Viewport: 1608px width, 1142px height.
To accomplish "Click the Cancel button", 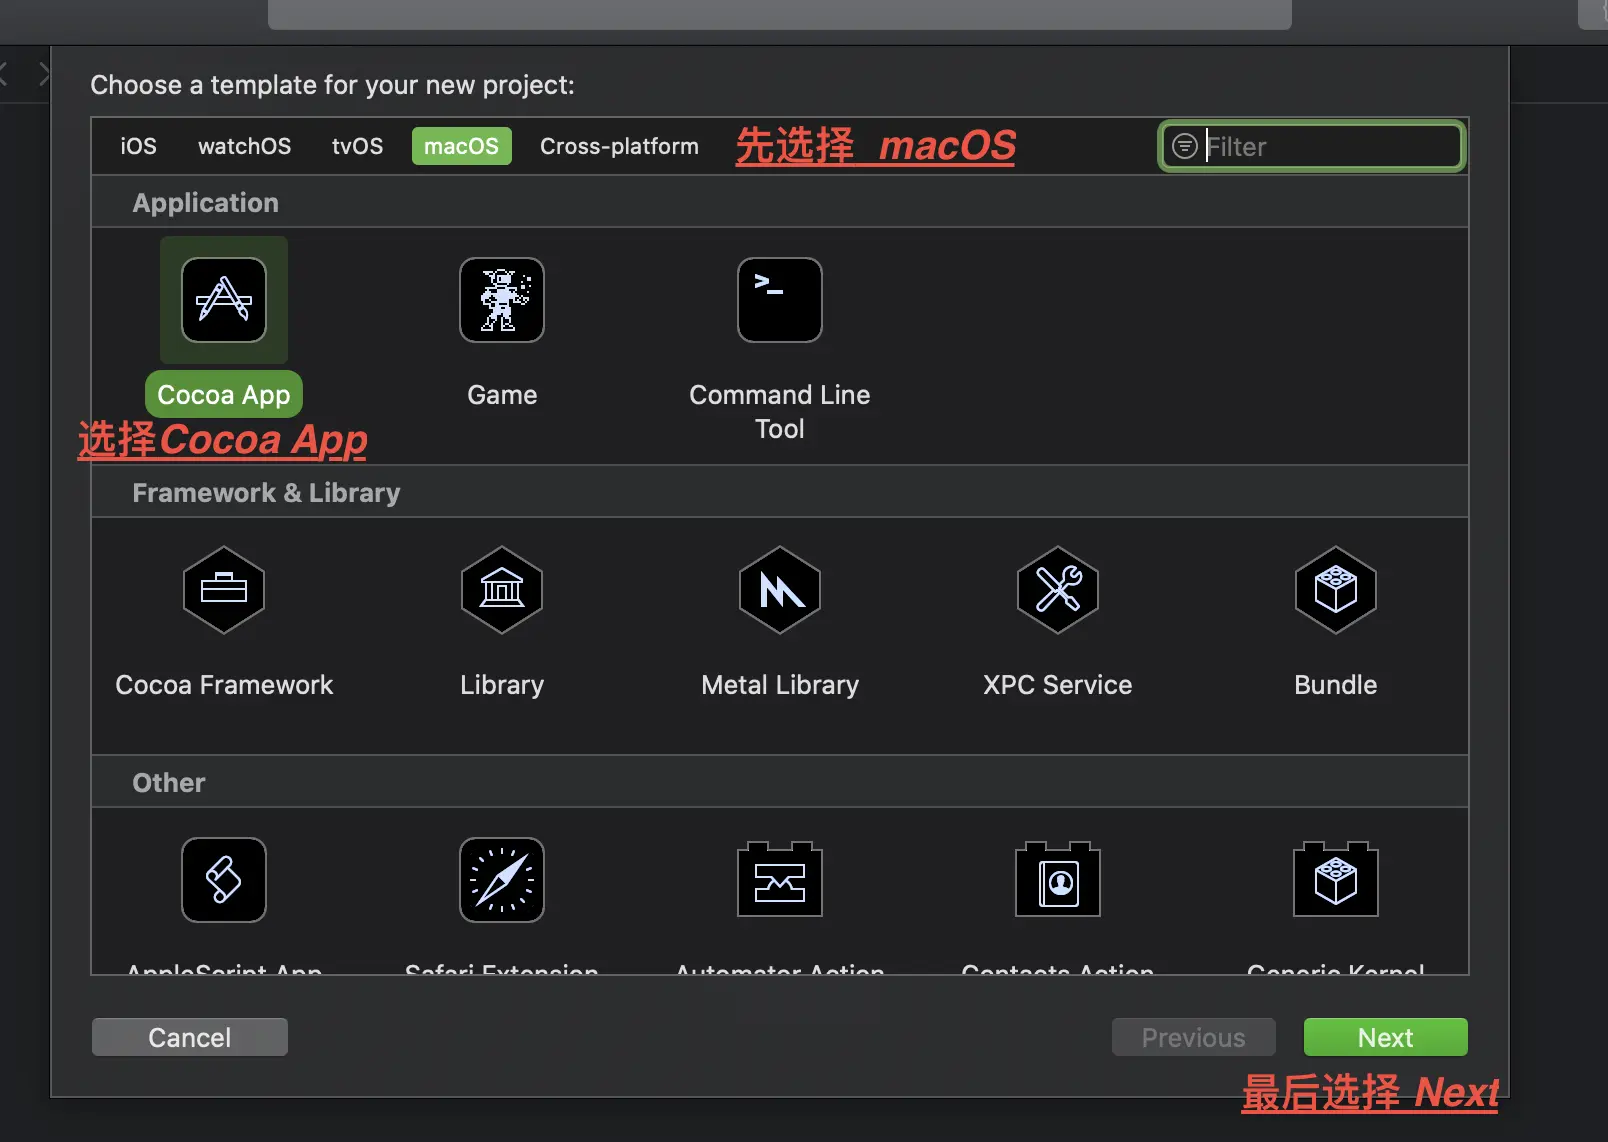I will tap(190, 1037).
